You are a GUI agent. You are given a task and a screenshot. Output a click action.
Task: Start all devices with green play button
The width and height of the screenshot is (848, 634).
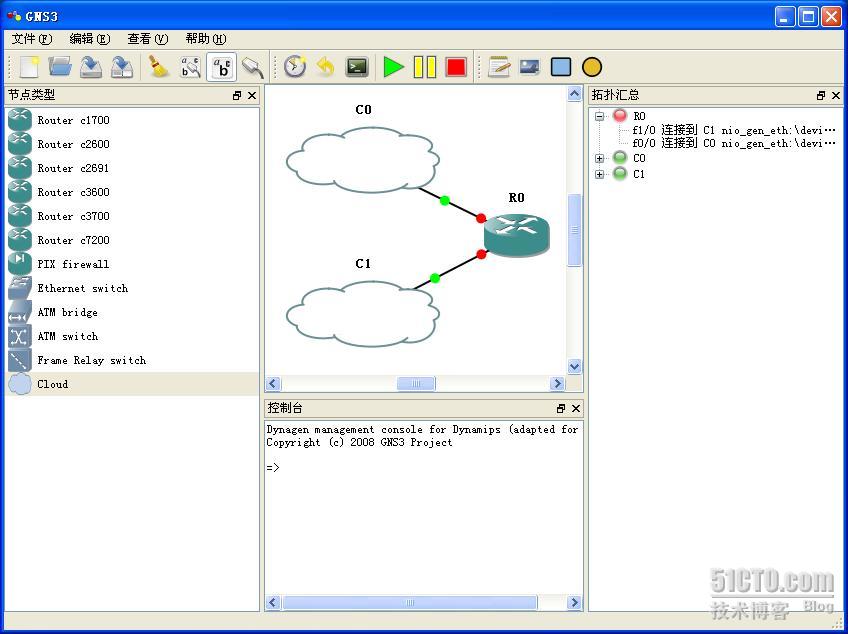tap(394, 67)
